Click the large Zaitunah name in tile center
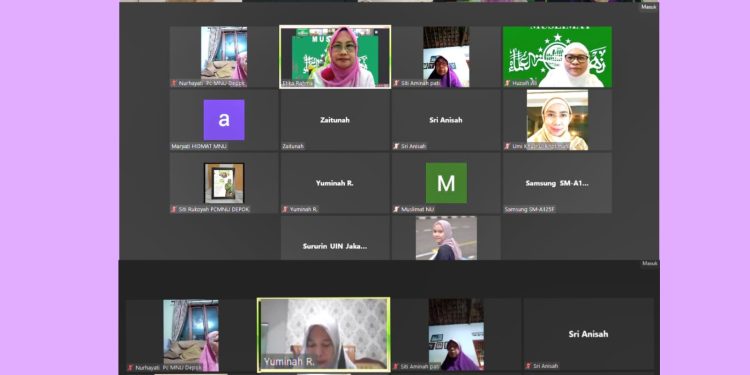The height and width of the screenshot is (375, 750). pos(335,120)
